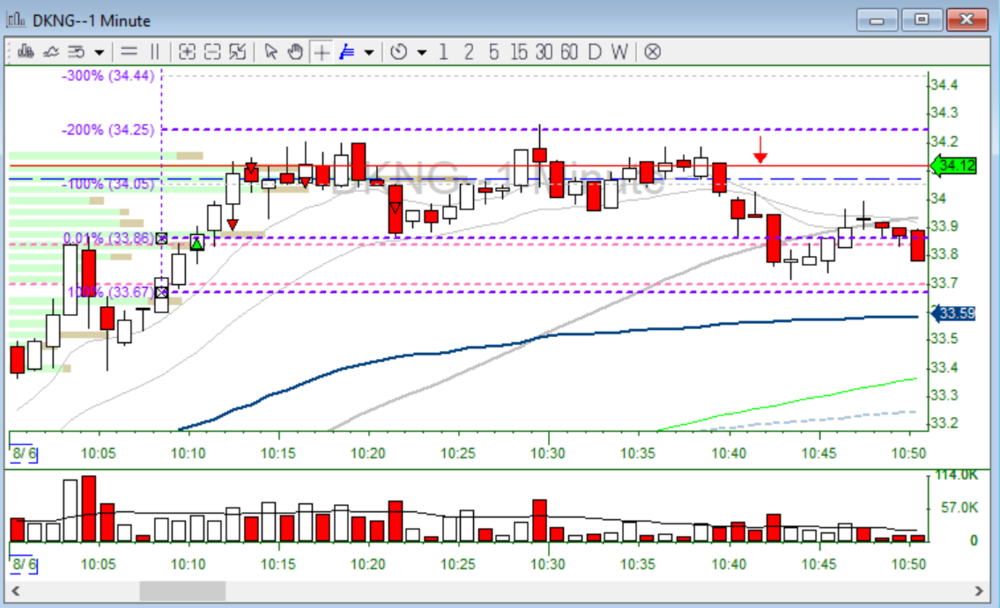Select the Daily (D) timeframe
Screen dimensions: 1000x608
[595, 51]
